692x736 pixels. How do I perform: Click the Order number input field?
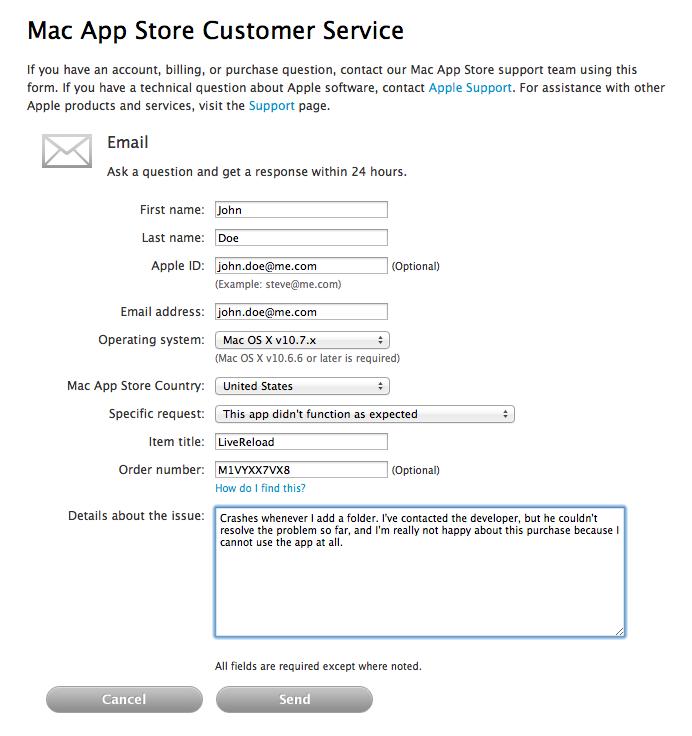click(301, 469)
